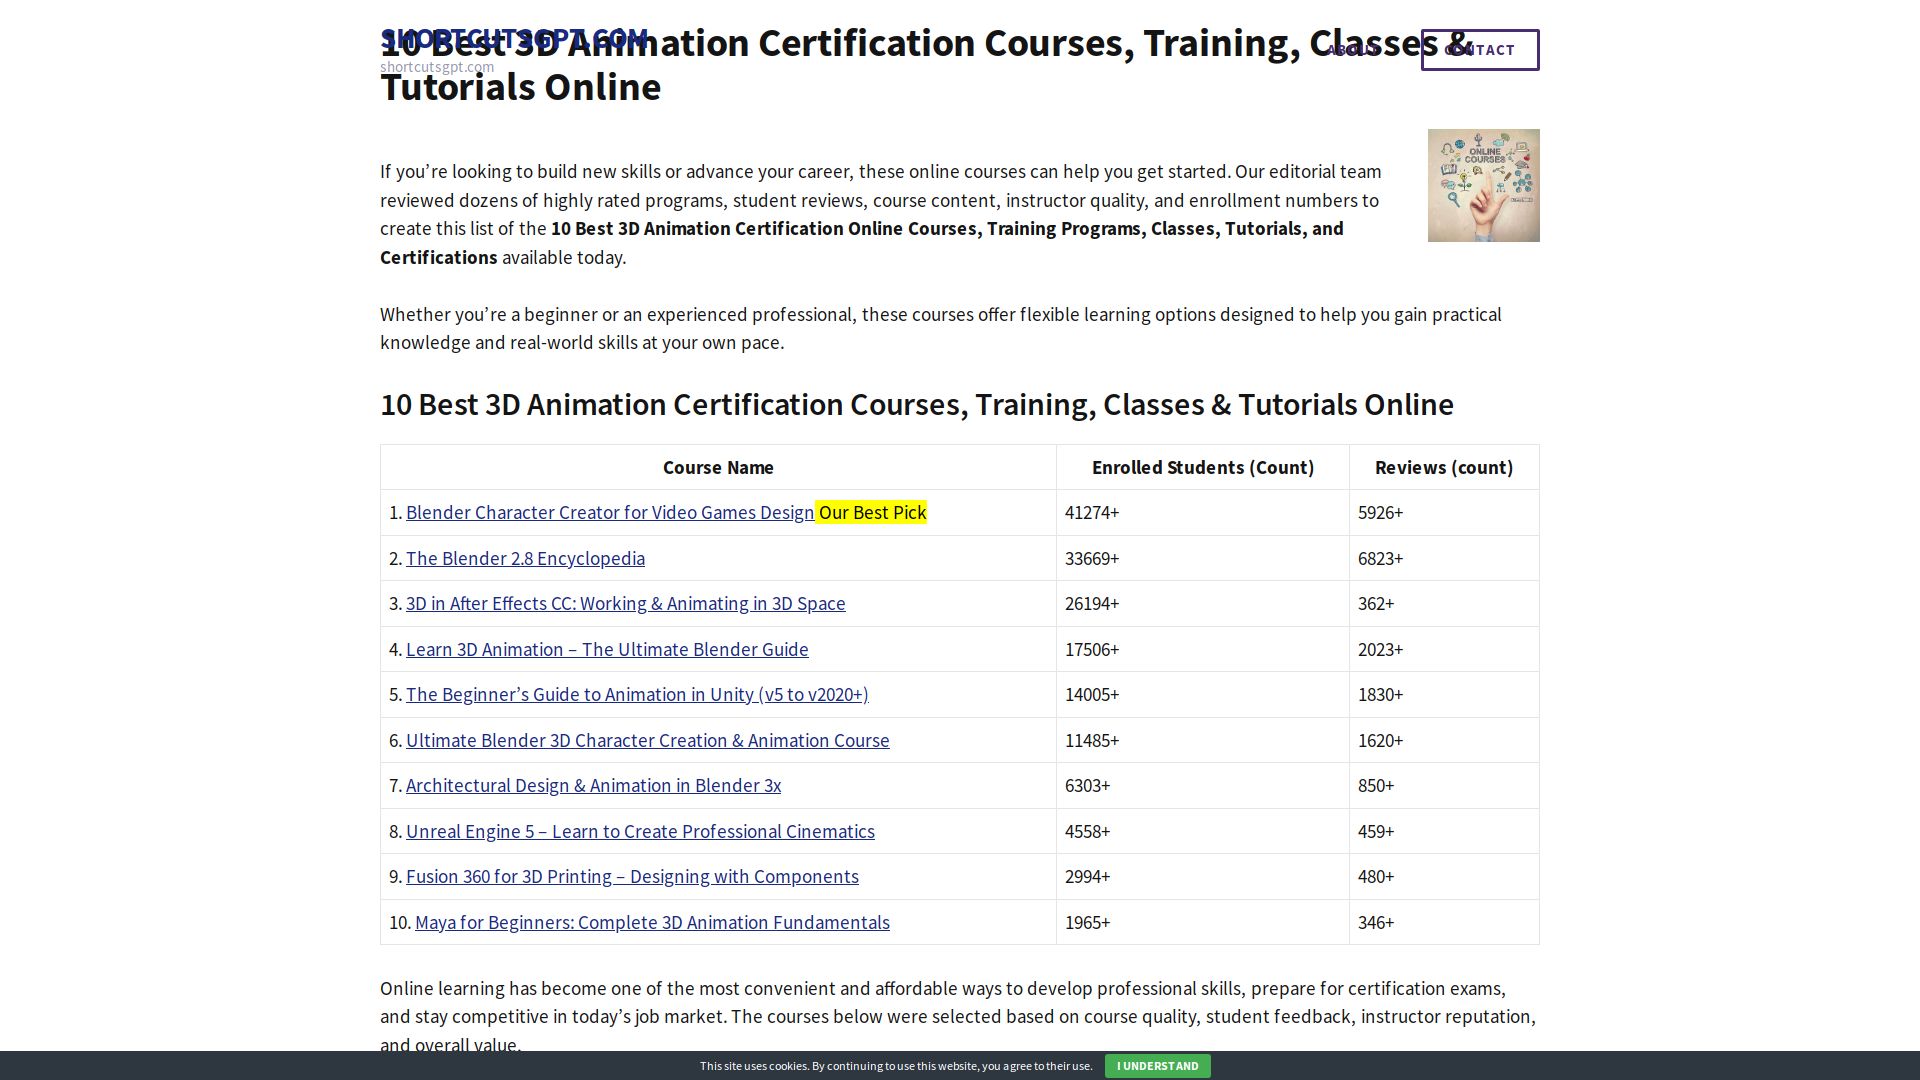Open Blender Character Creator for Video Games Design link
This screenshot has height=1080, width=1920.
pos(610,513)
